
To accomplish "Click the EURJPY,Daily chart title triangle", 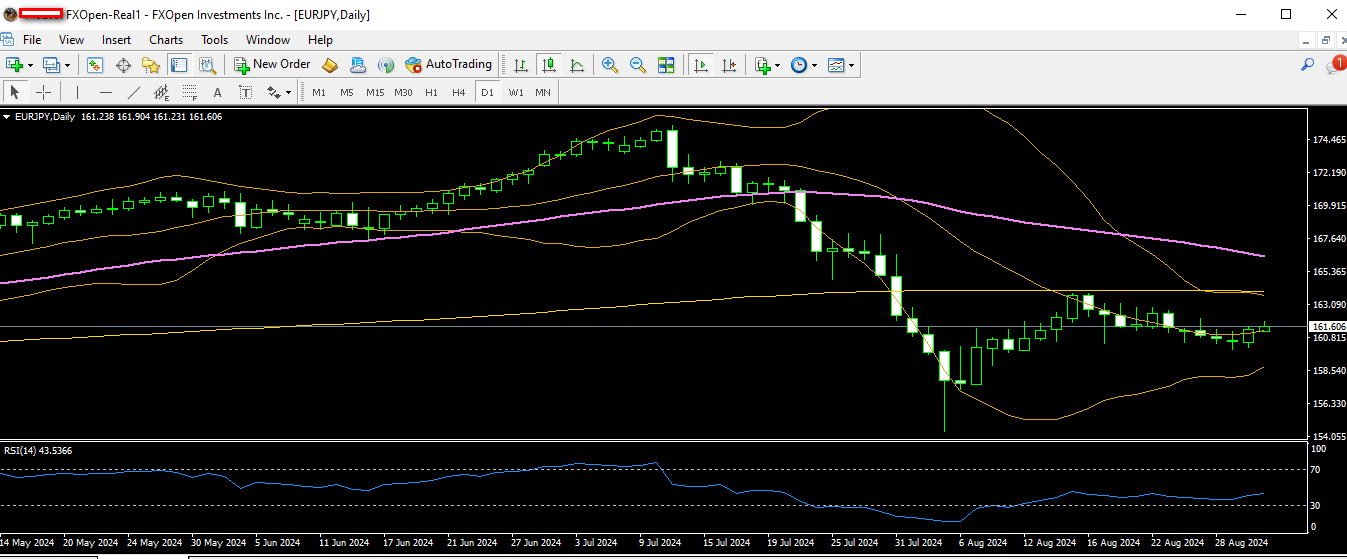I will point(8,117).
